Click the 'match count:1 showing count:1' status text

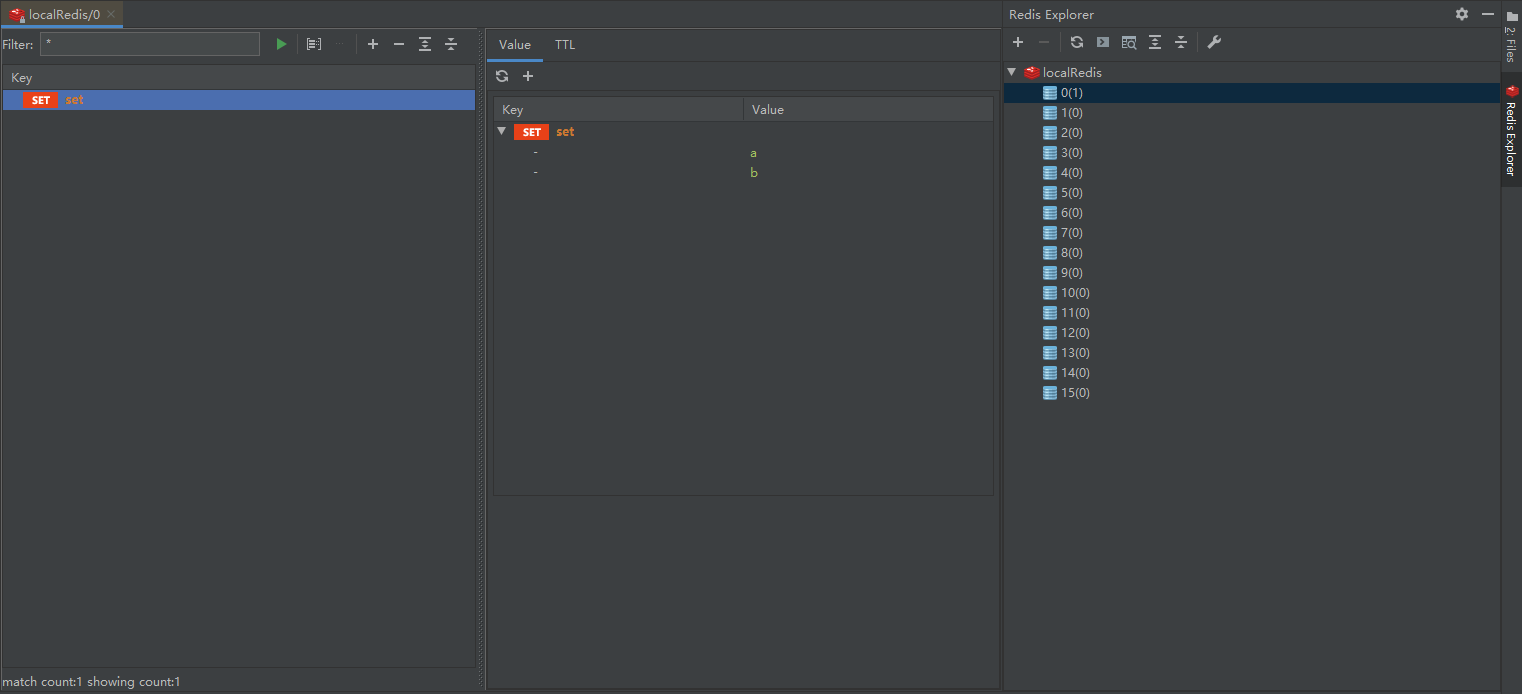coord(91,682)
